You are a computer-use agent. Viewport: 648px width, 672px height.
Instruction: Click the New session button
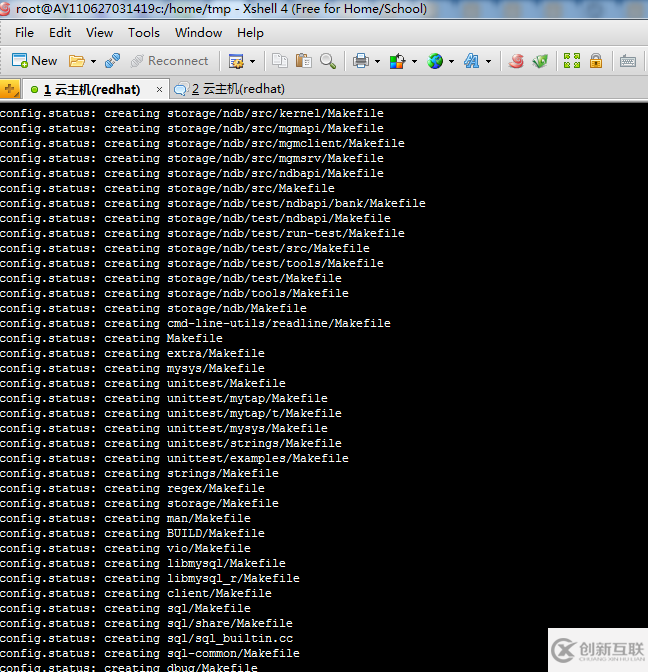[34, 61]
